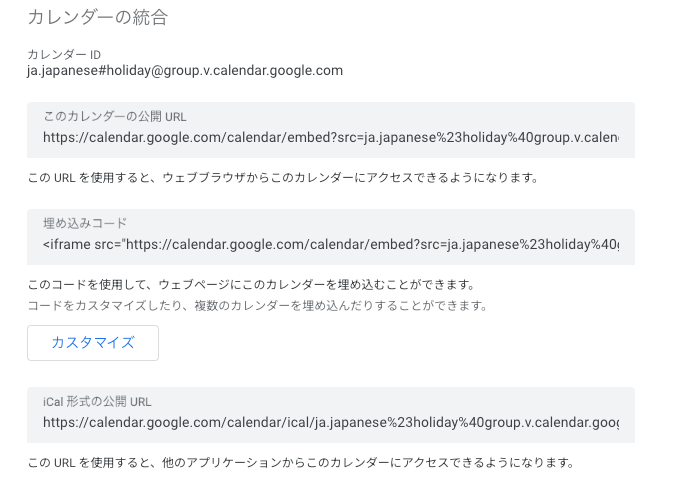This screenshot has height=480, width=688.
Task: Click the other-applications access description text
Action: (300, 463)
